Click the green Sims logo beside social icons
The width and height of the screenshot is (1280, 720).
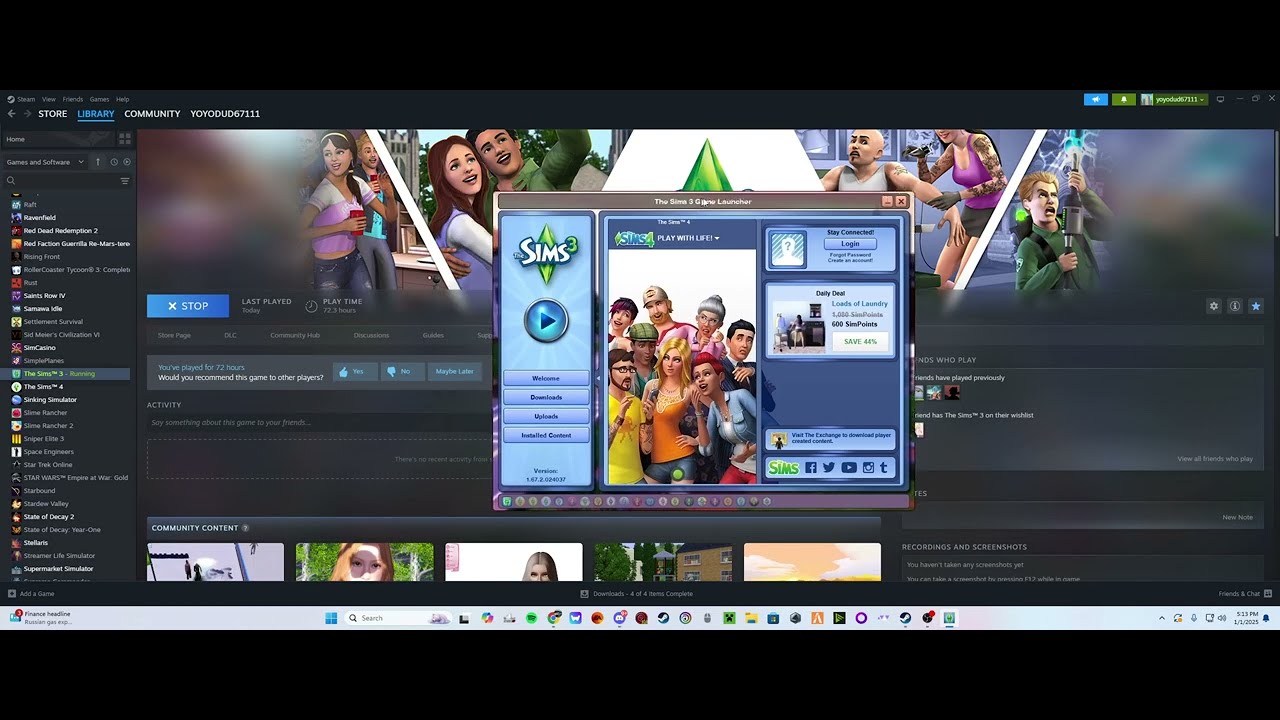coord(784,467)
